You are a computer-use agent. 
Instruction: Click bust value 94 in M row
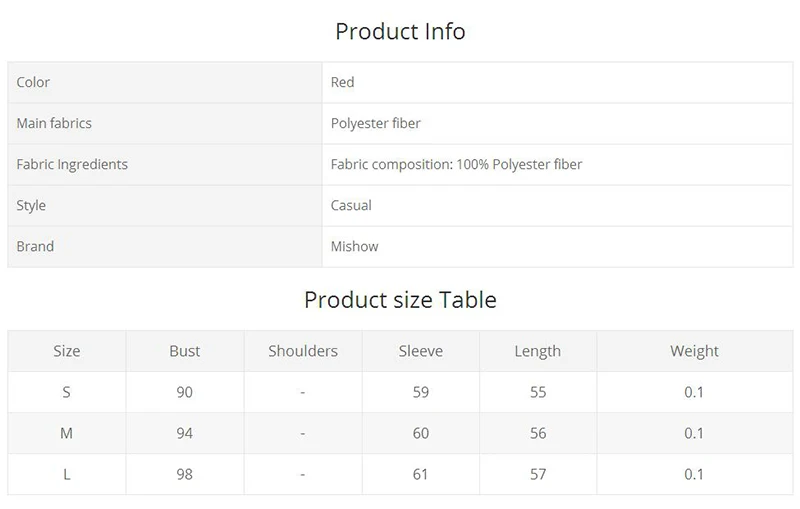tap(185, 434)
